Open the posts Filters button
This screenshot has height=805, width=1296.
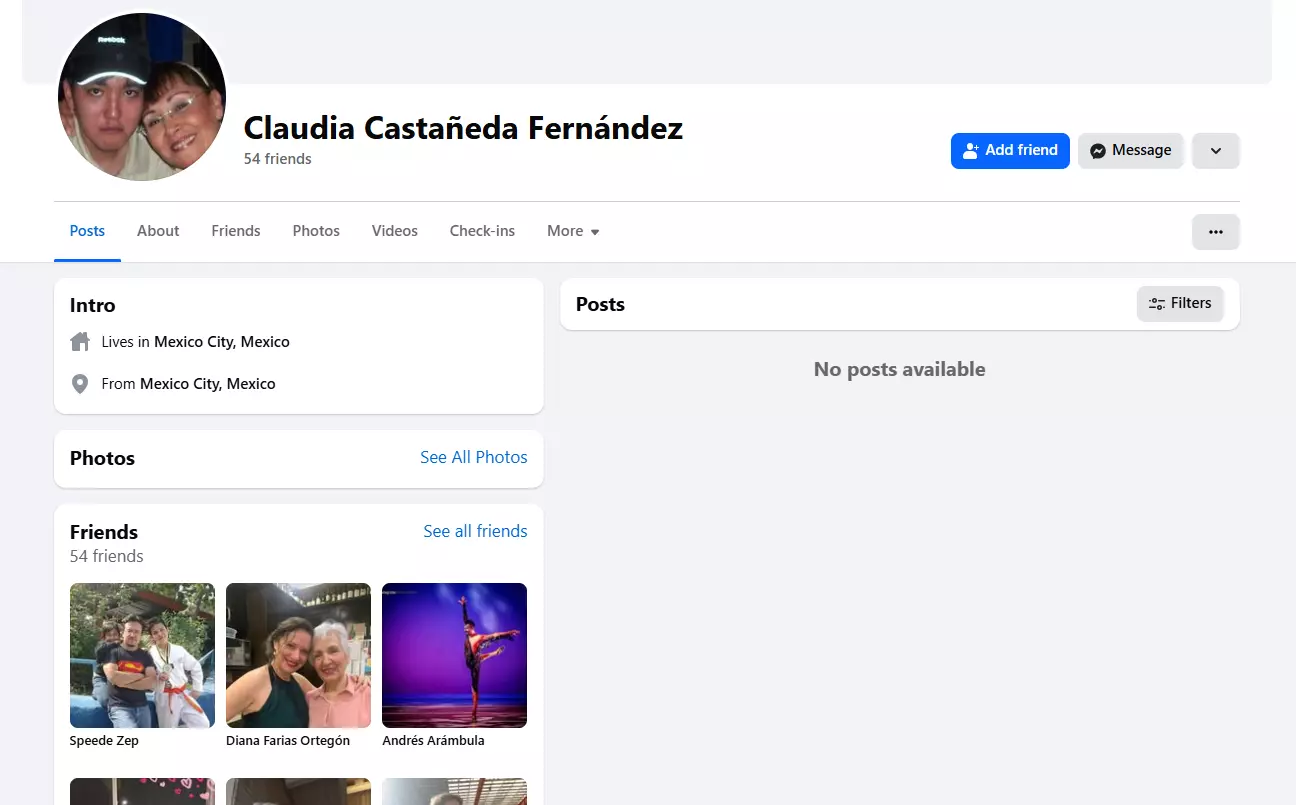(x=1180, y=303)
